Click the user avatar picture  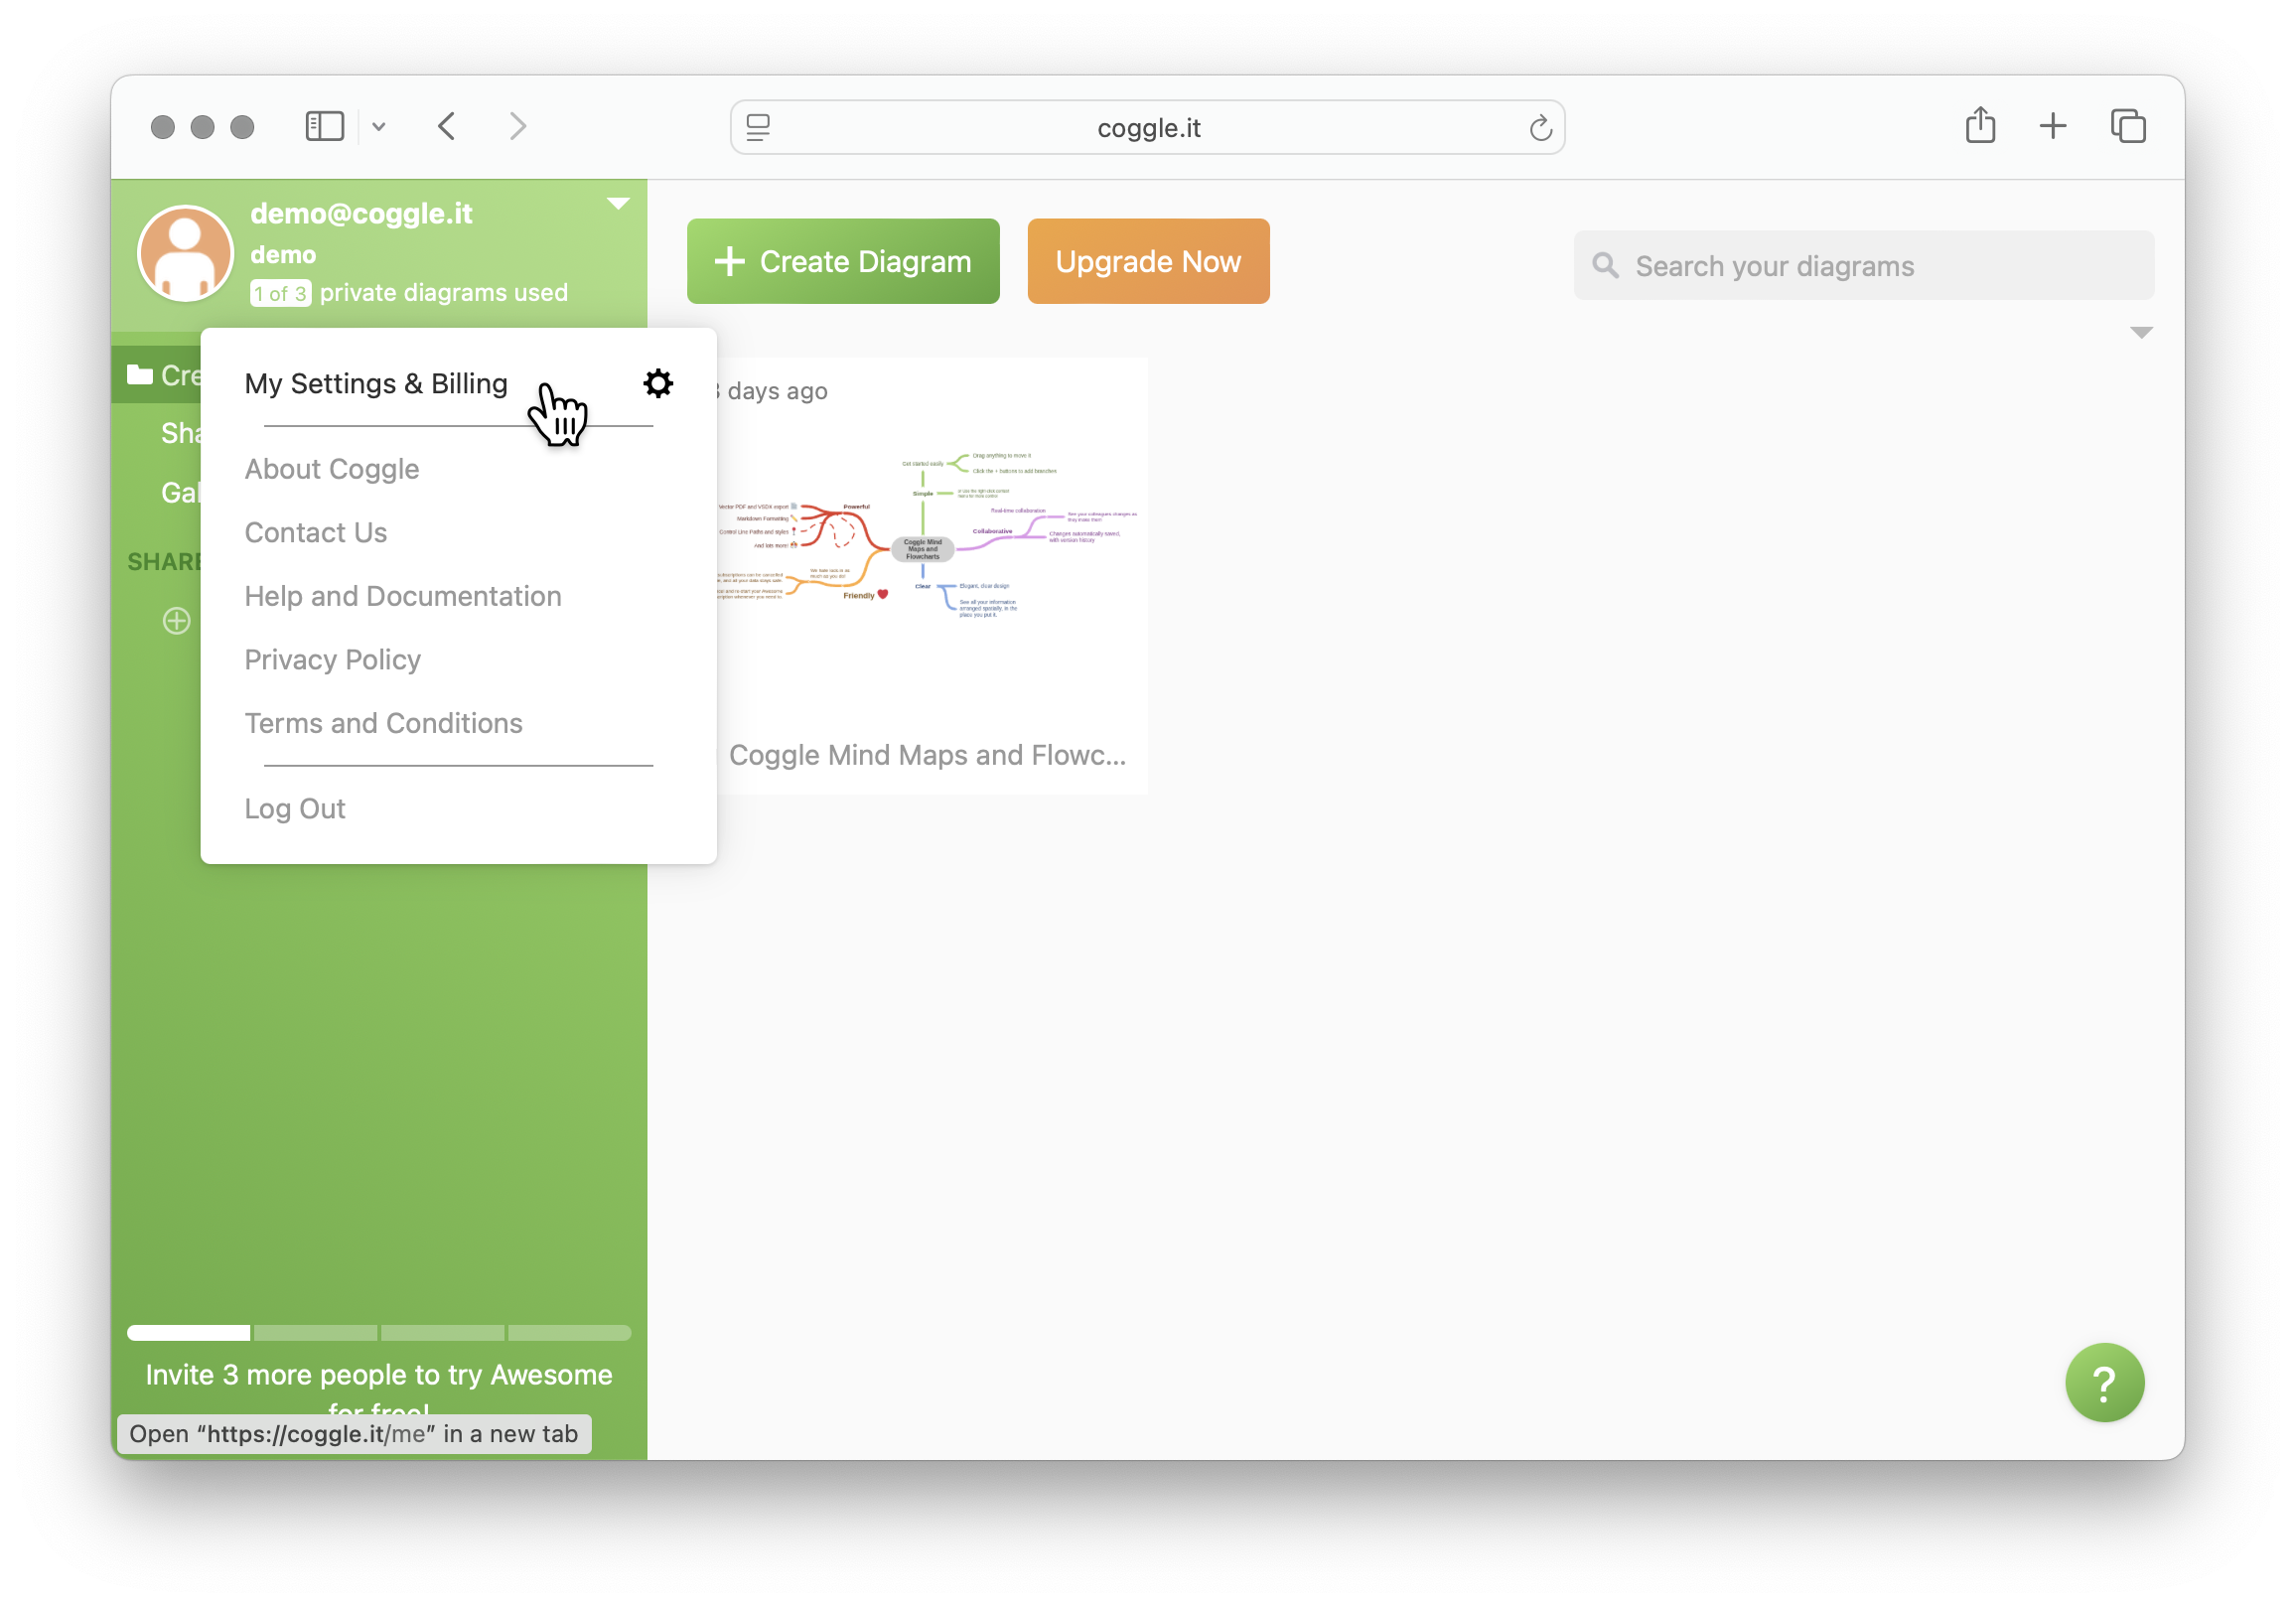pyautogui.click(x=186, y=254)
